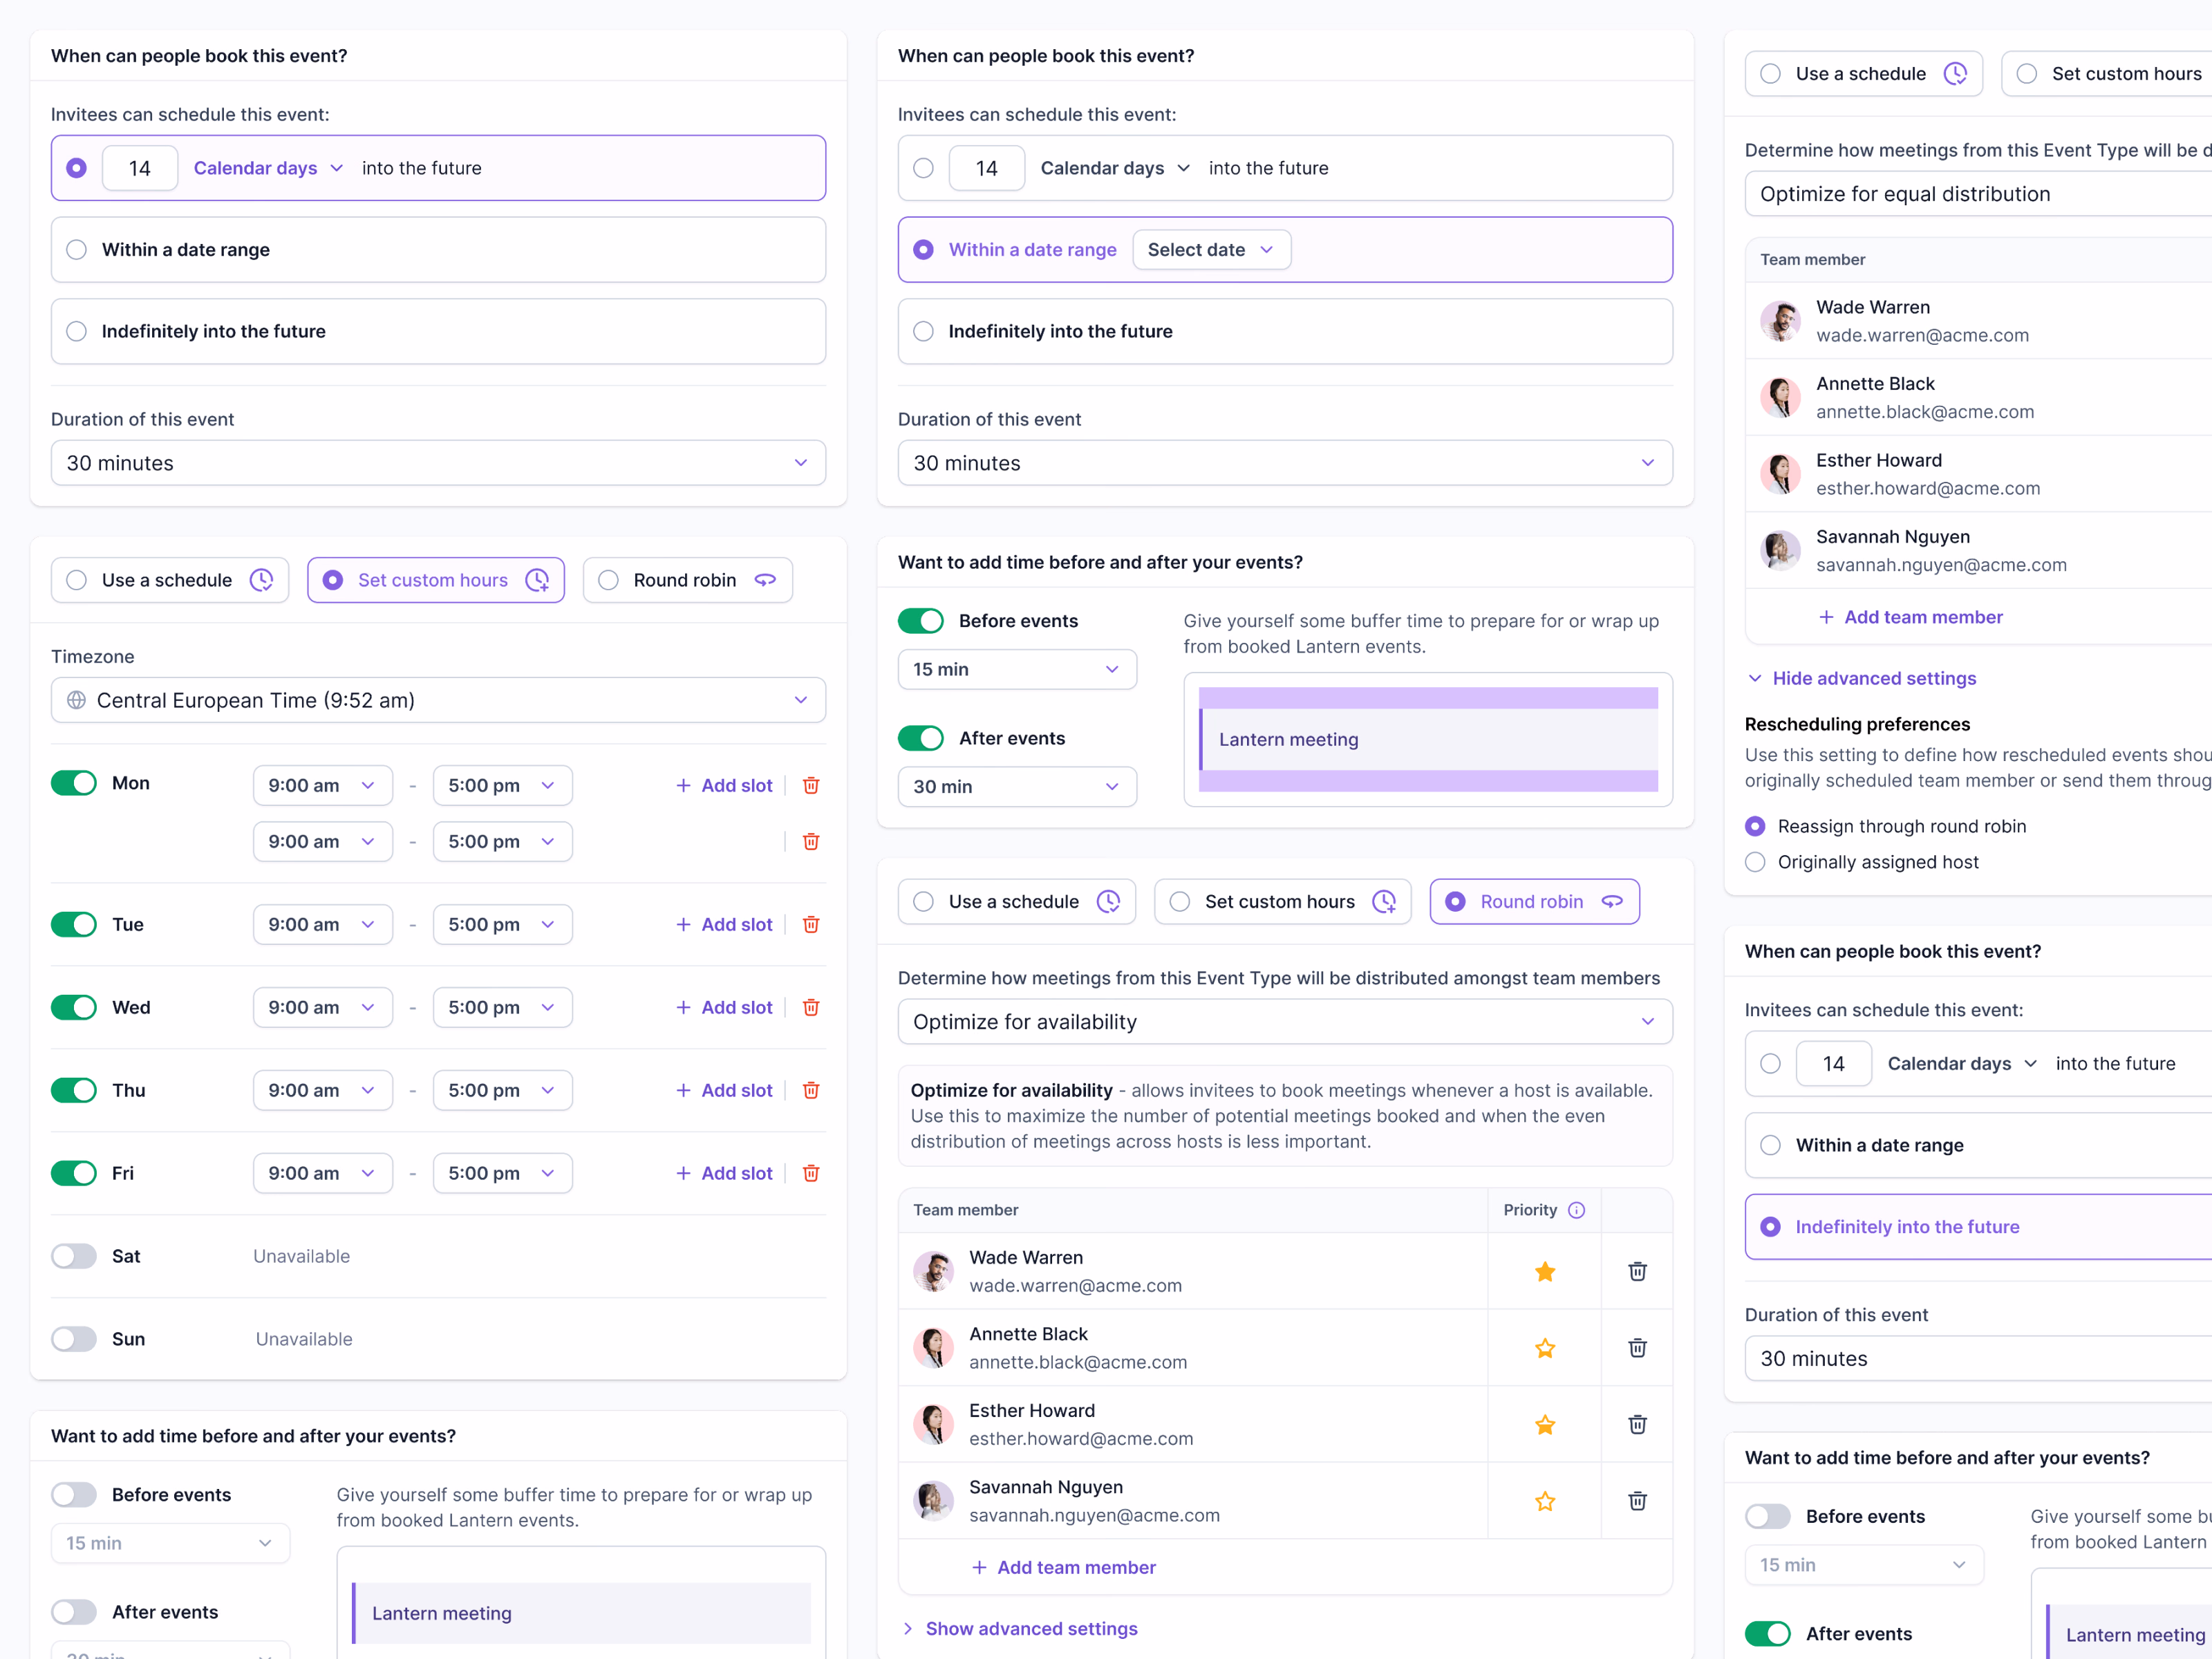
Task: Turn off Before events switch with 15 min
Action: [921, 621]
